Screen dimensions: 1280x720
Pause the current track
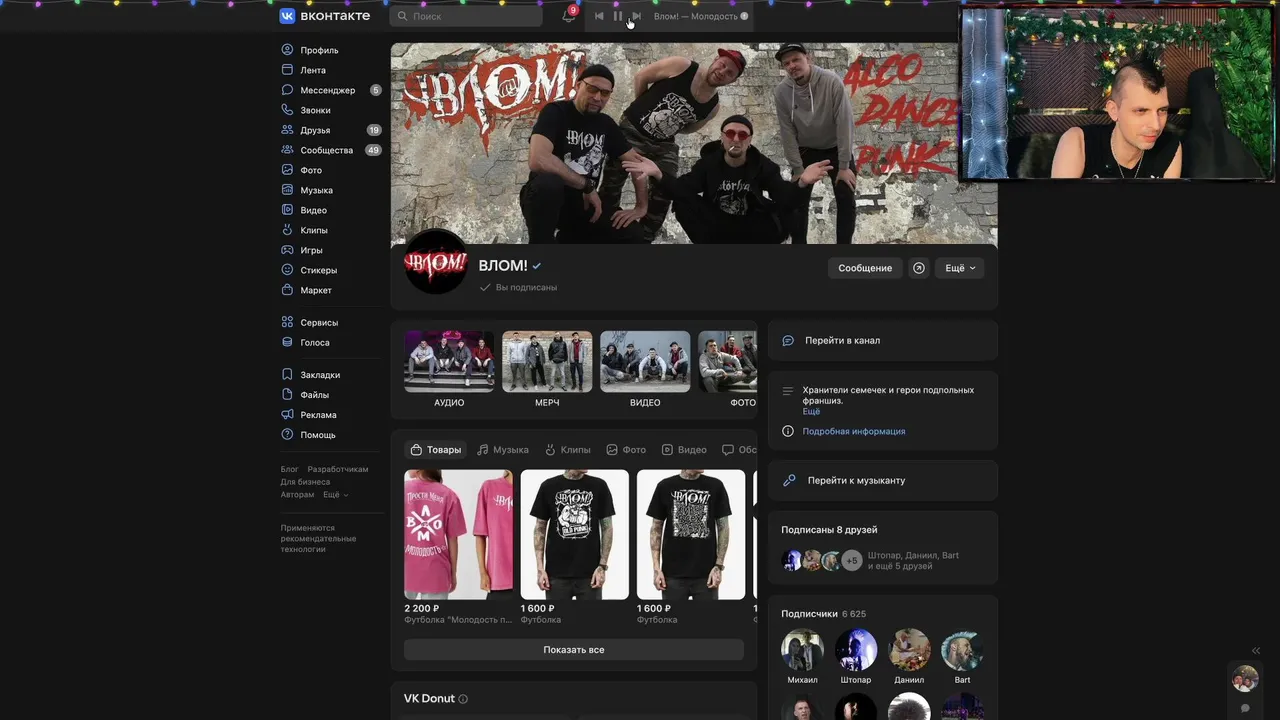[x=617, y=16]
